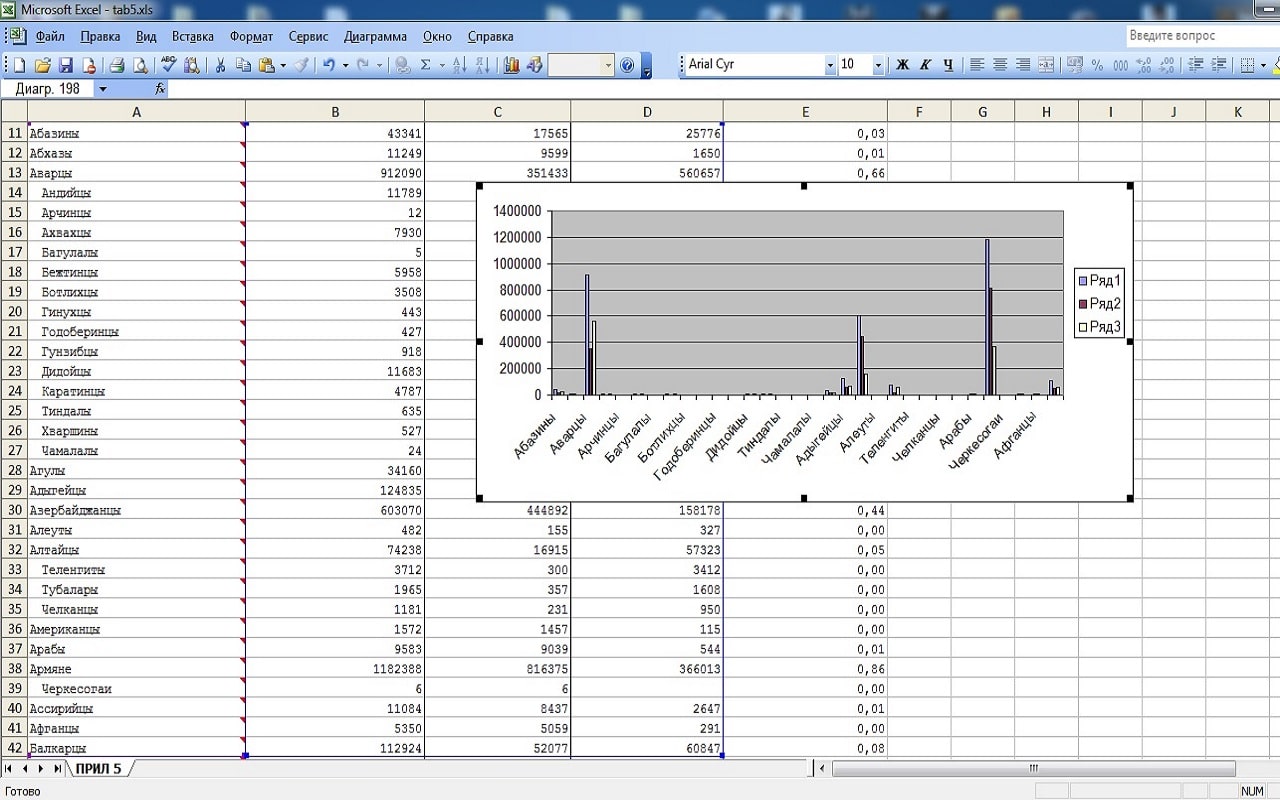This screenshot has height=800, width=1280.
Task: Align text right using the toolbar icon
Action: pyautogui.click(x=1022, y=65)
